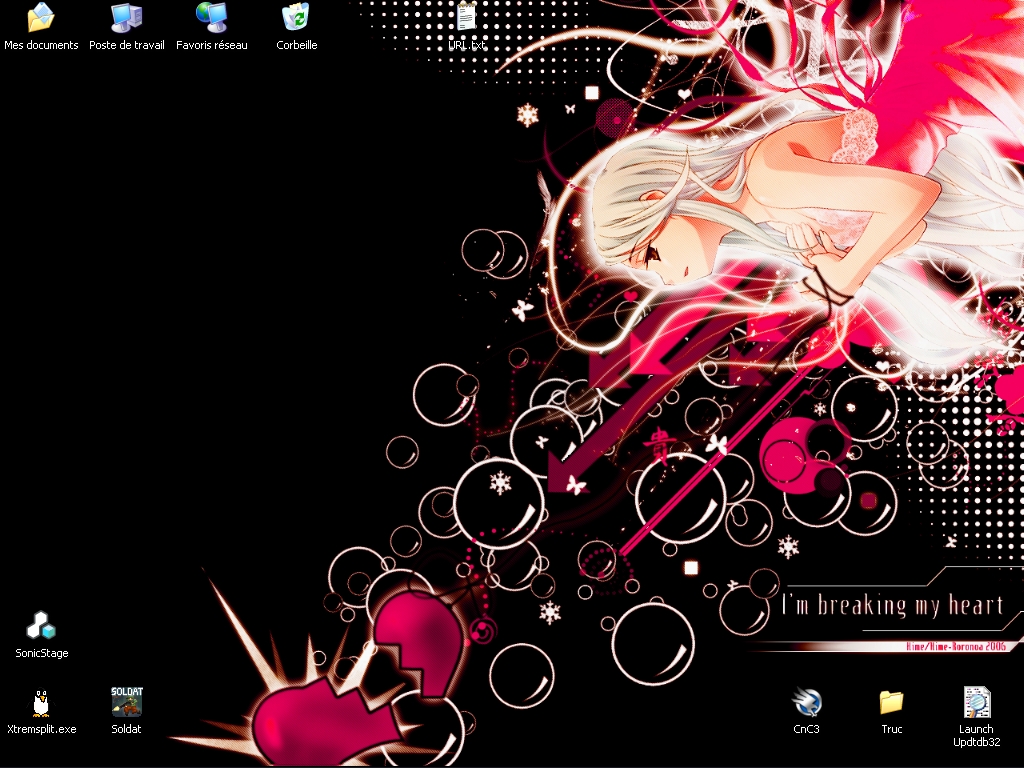This screenshot has height=768, width=1024.
Task: Select the Poste de travail computer icon
Action: click(x=127, y=18)
